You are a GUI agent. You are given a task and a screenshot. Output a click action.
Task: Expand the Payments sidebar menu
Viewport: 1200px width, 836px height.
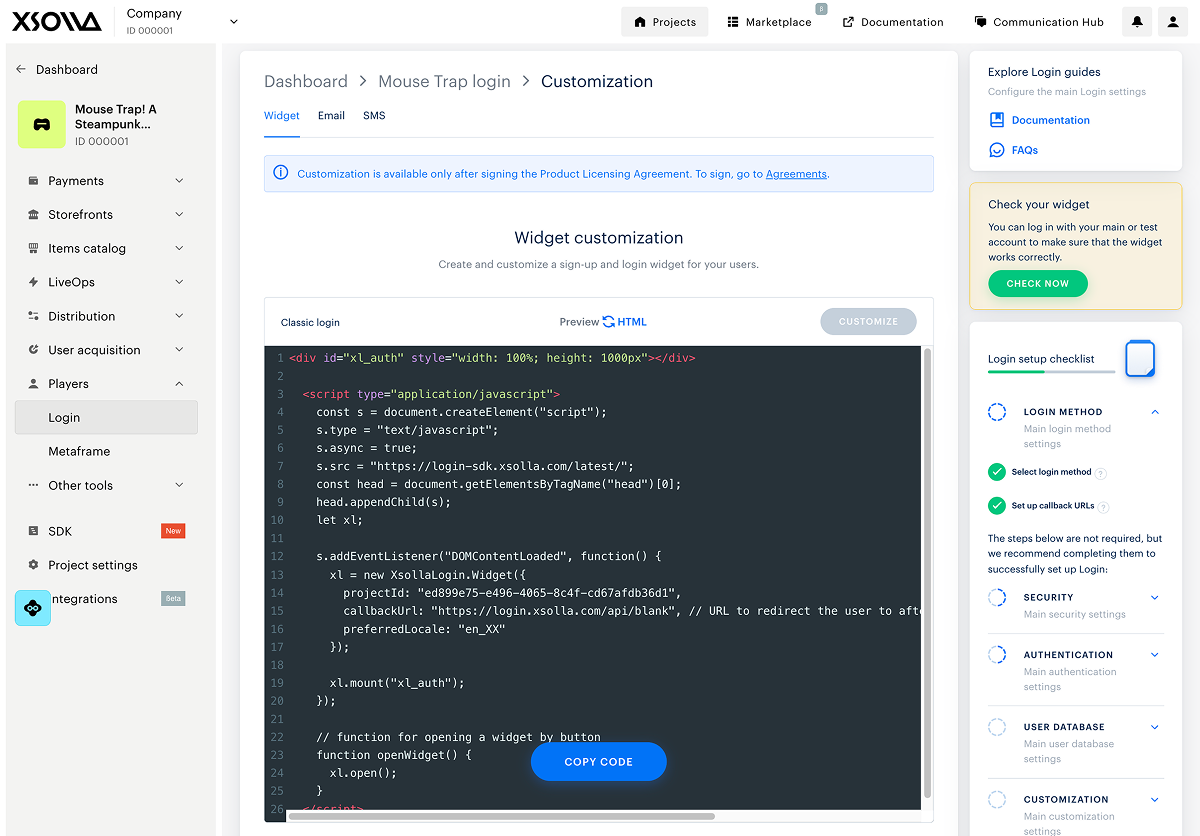click(x=179, y=181)
